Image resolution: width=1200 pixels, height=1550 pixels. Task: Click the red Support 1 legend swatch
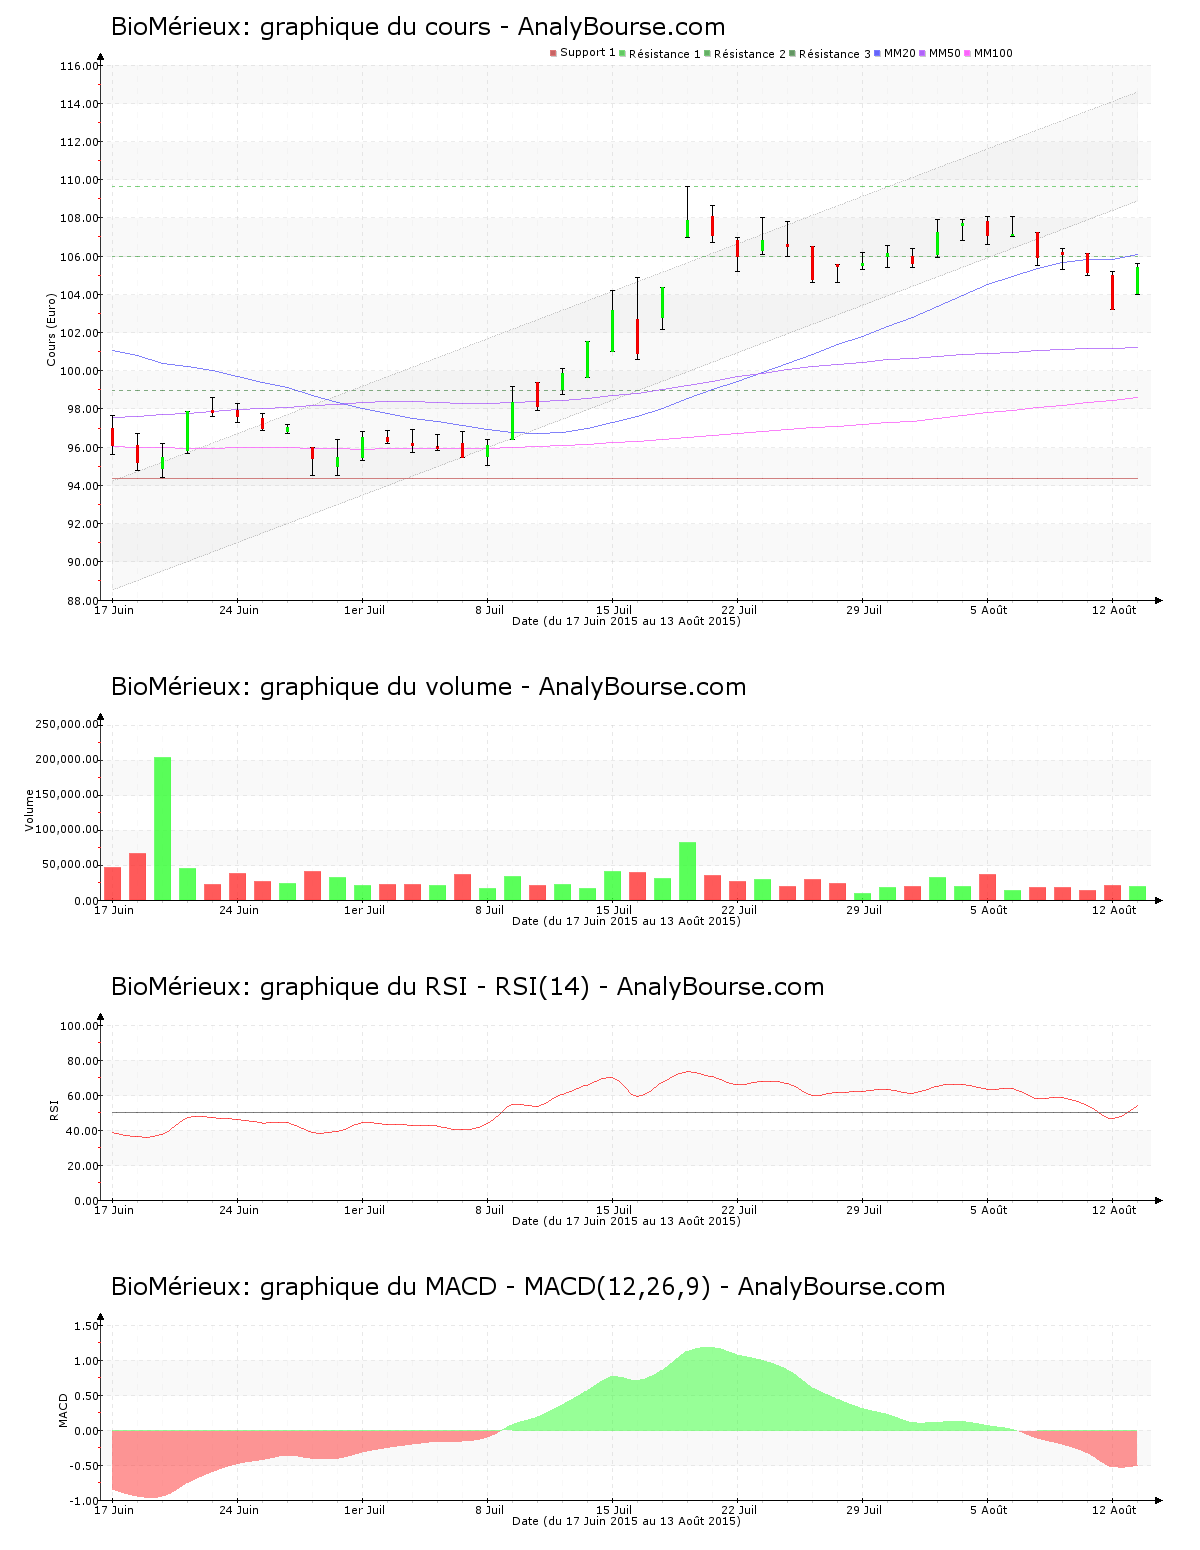(x=553, y=53)
